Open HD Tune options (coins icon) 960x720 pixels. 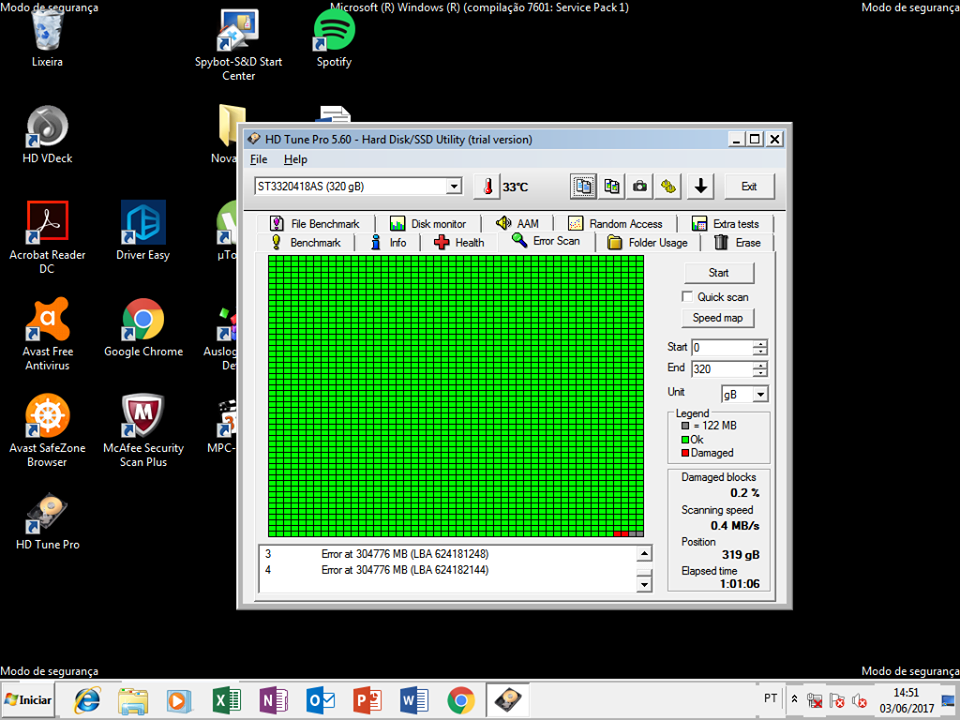coord(668,186)
